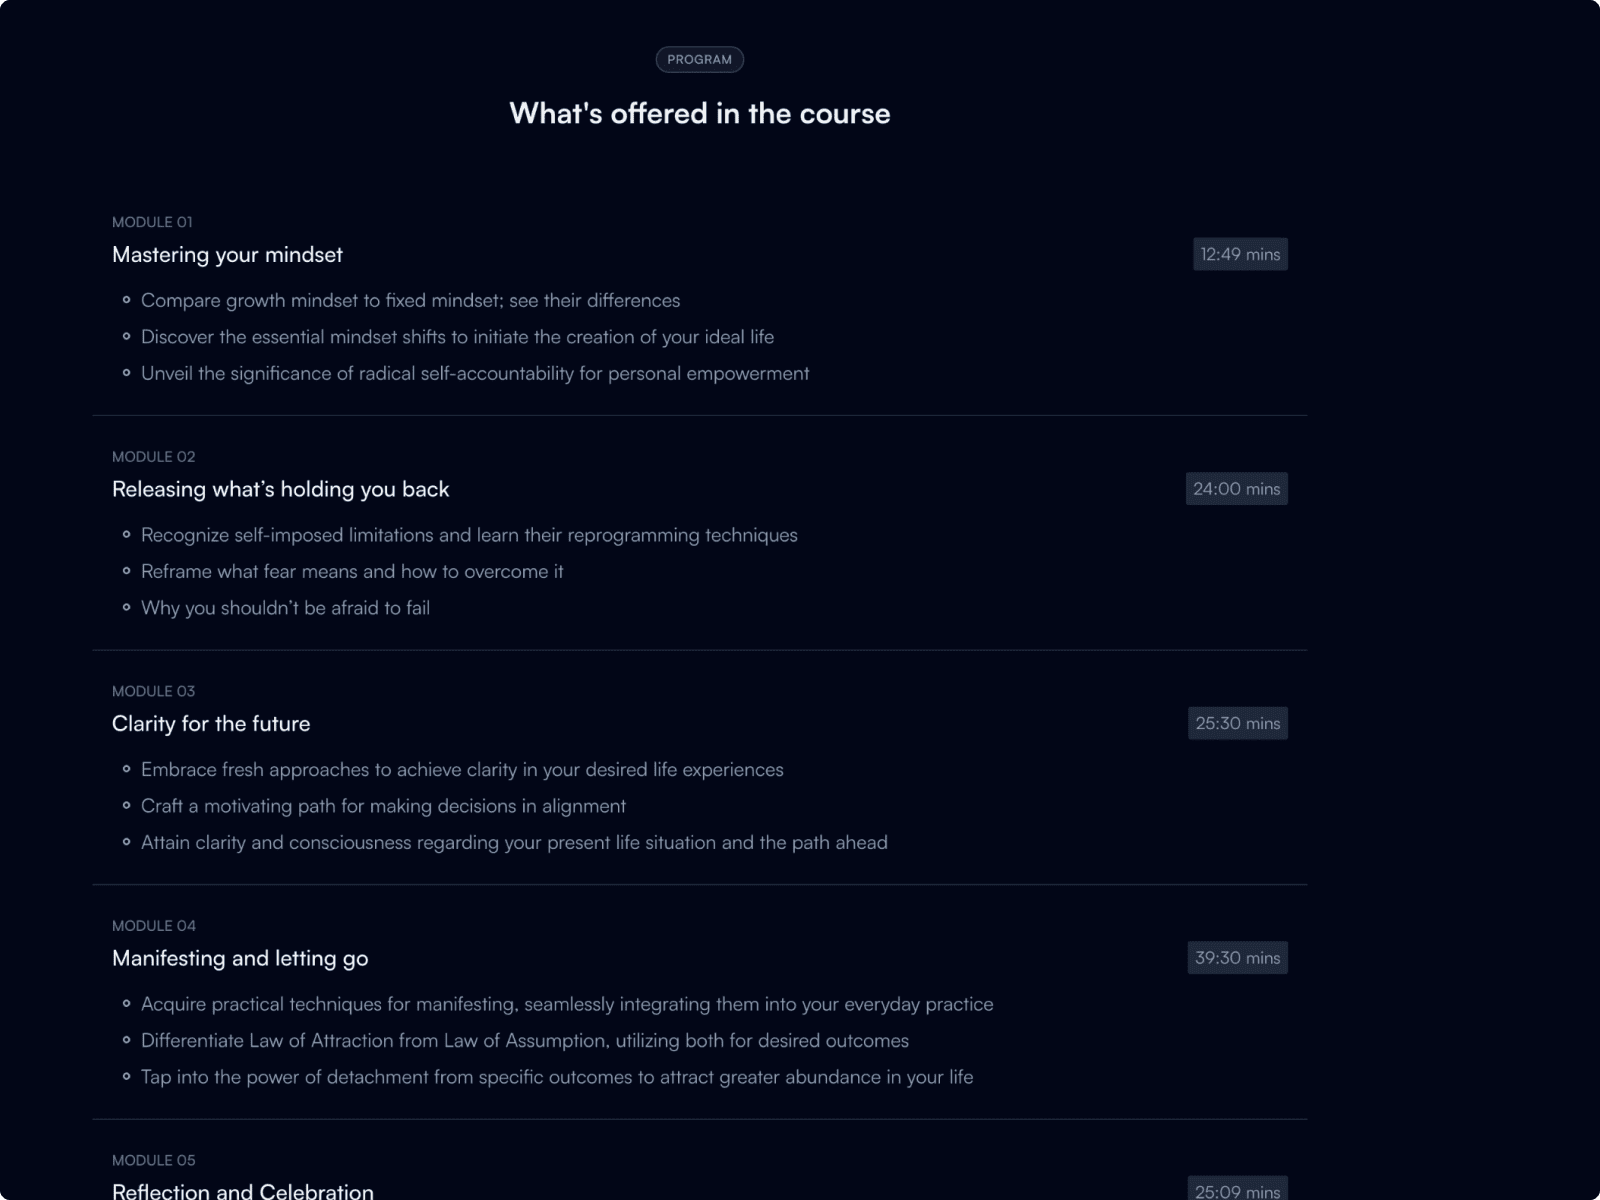This screenshot has width=1600, height=1200.
Task: Click the 39:30 mins duration badge
Action: point(1237,958)
